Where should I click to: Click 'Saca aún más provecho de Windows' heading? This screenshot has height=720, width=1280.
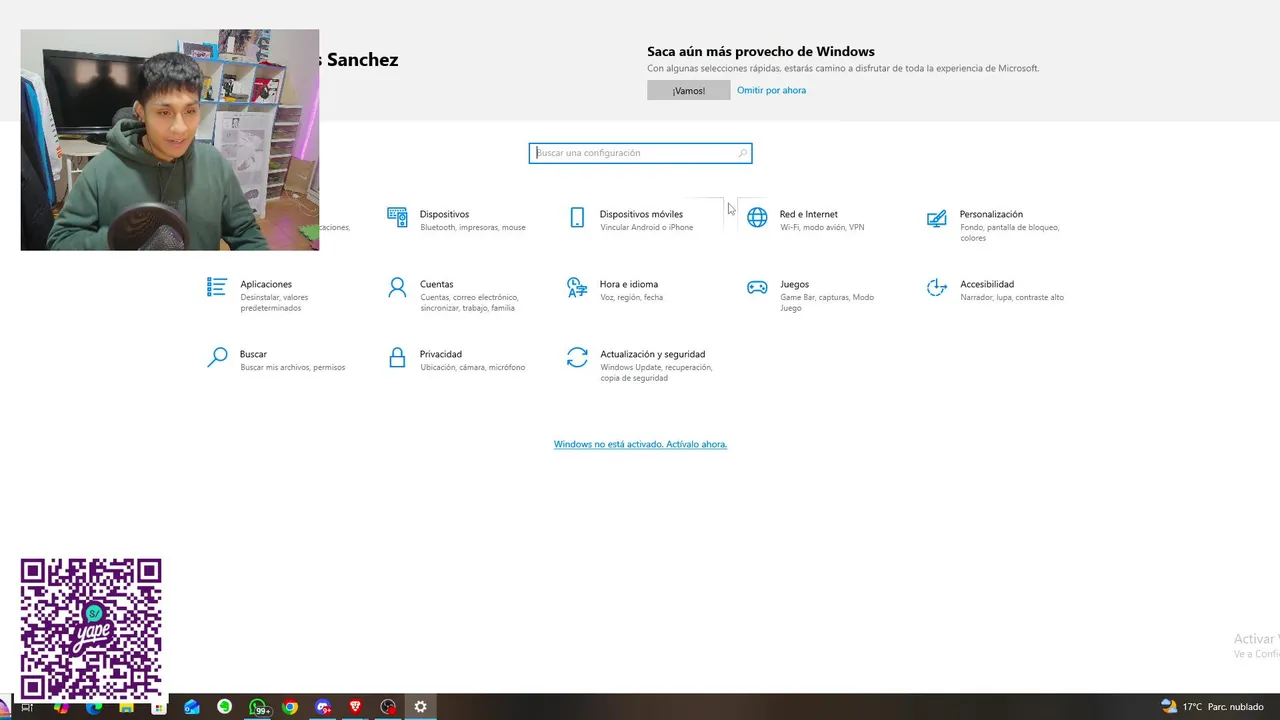tap(761, 51)
